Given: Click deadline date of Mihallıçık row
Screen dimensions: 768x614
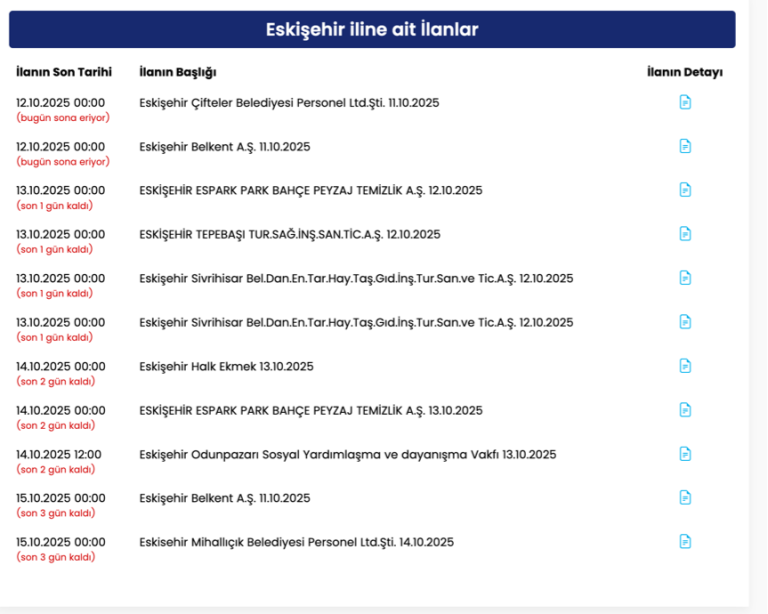Looking at the screenshot, I should tap(60, 543).
